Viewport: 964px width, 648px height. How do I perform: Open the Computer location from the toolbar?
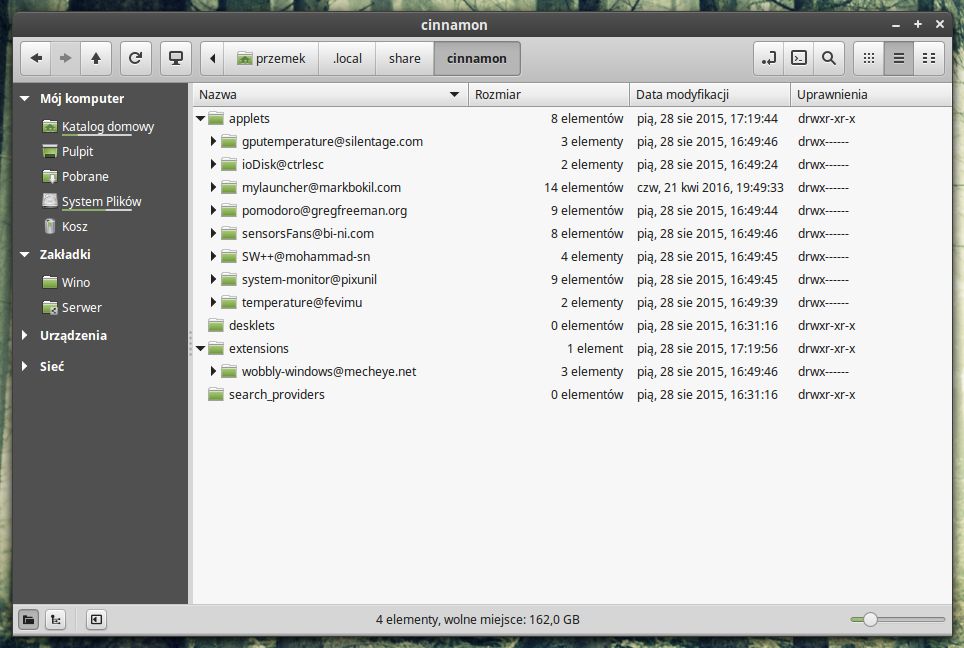click(176, 58)
